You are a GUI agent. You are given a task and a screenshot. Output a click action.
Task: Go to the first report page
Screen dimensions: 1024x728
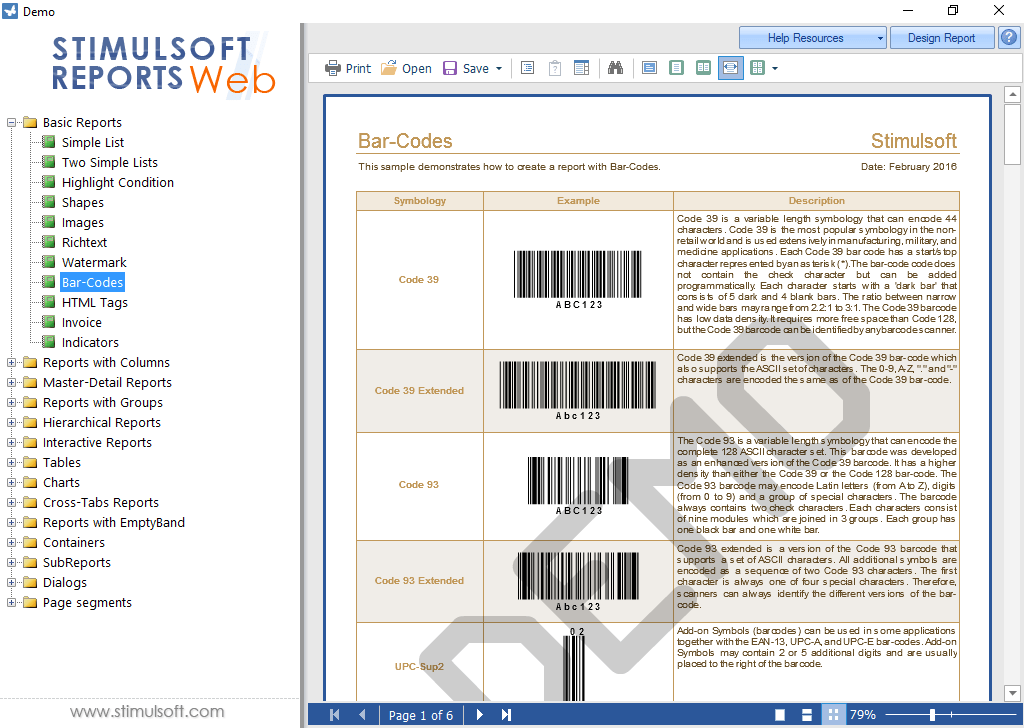pos(334,714)
